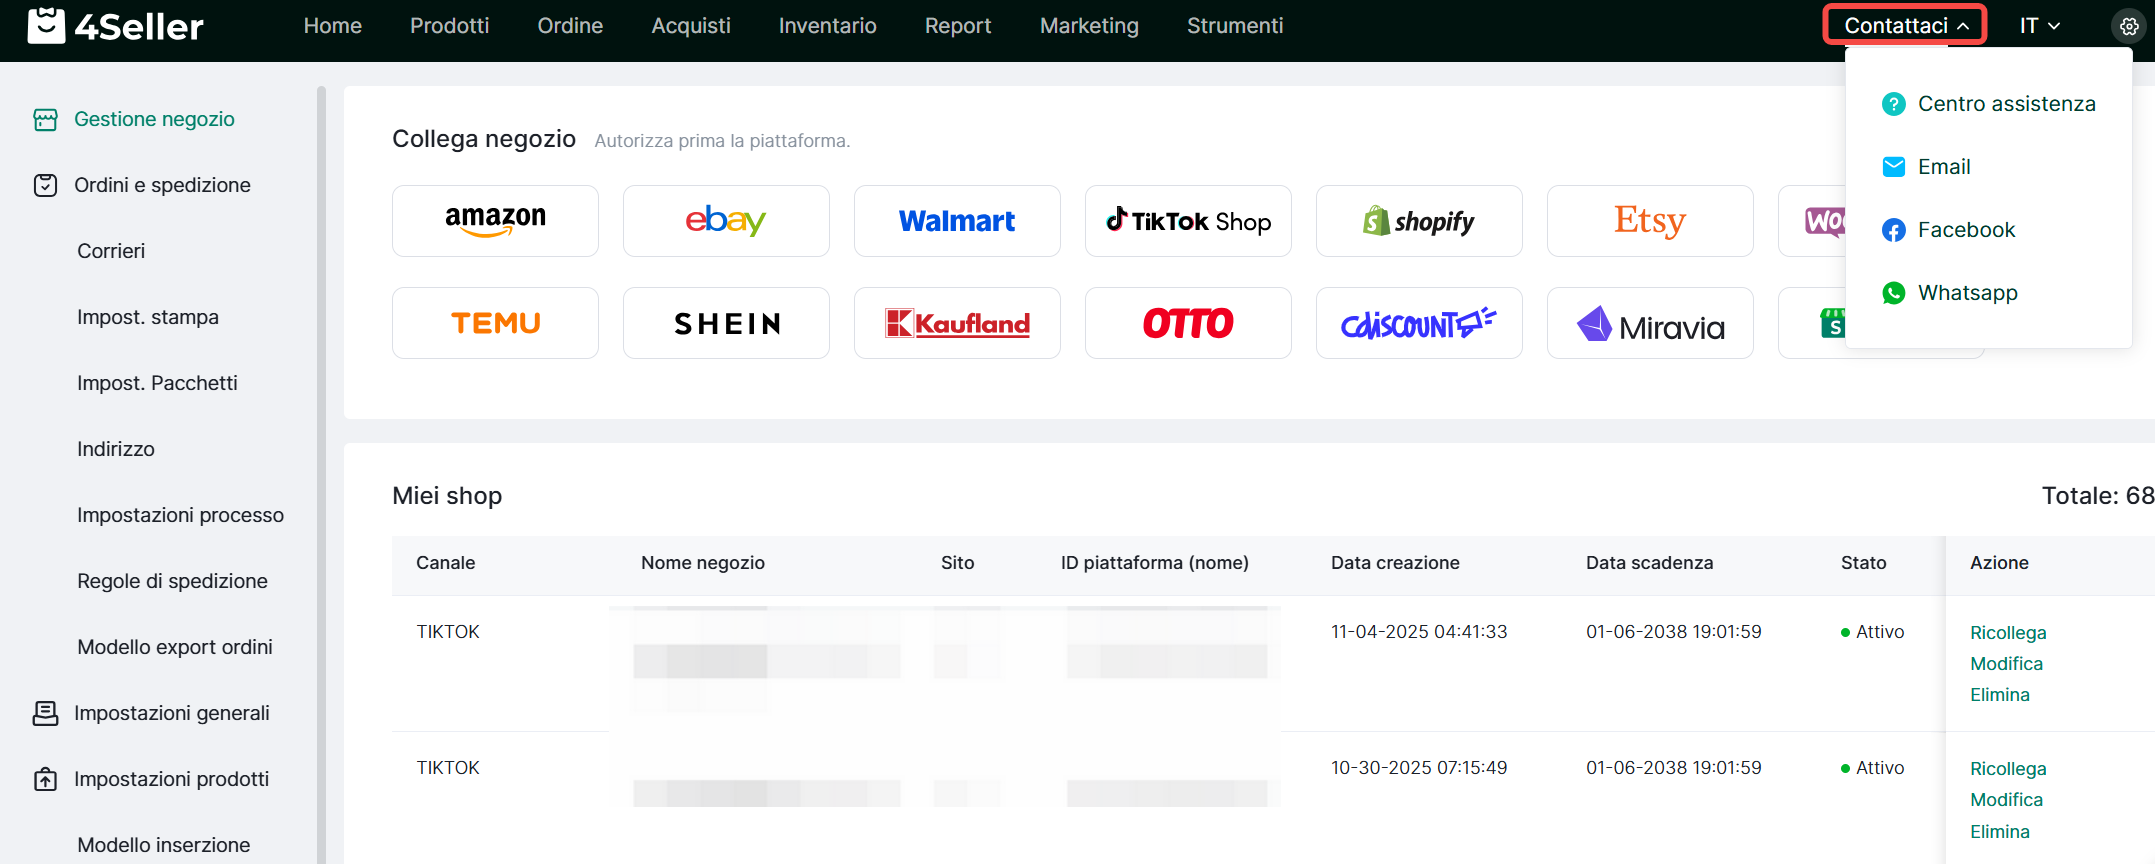Click the 4Seller logo icon
This screenshot has height=864, width=2155.
point(46,26)
